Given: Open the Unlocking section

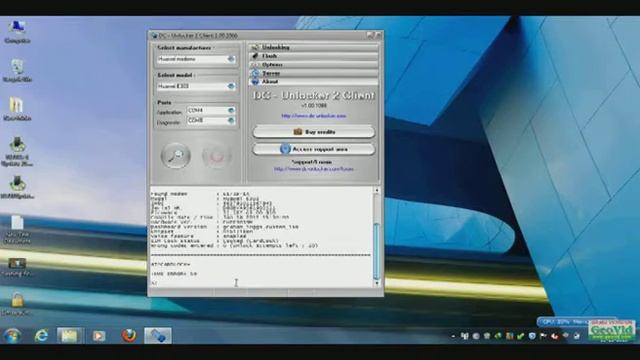Looking at the screenshot, I should (x=313, y=47).
